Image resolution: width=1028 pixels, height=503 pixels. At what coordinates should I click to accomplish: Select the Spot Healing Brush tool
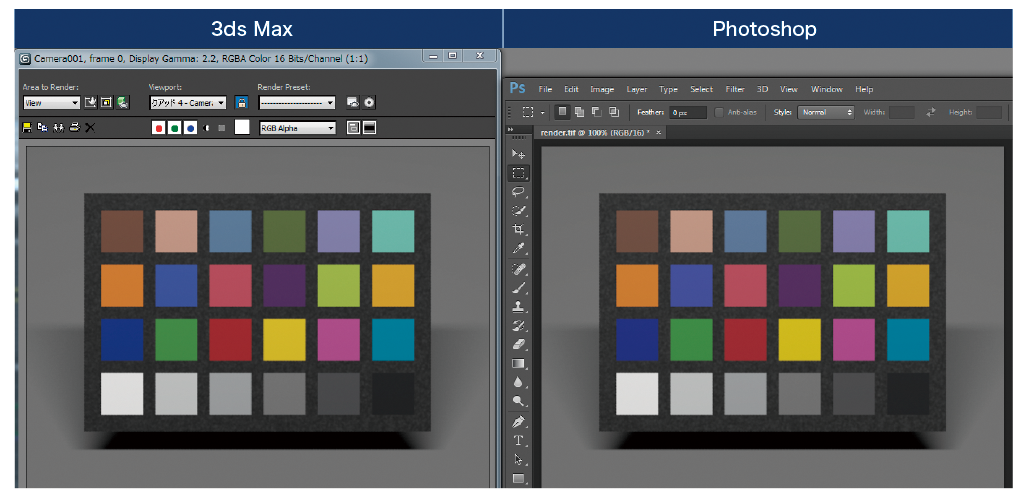click(x=519, y=269)
